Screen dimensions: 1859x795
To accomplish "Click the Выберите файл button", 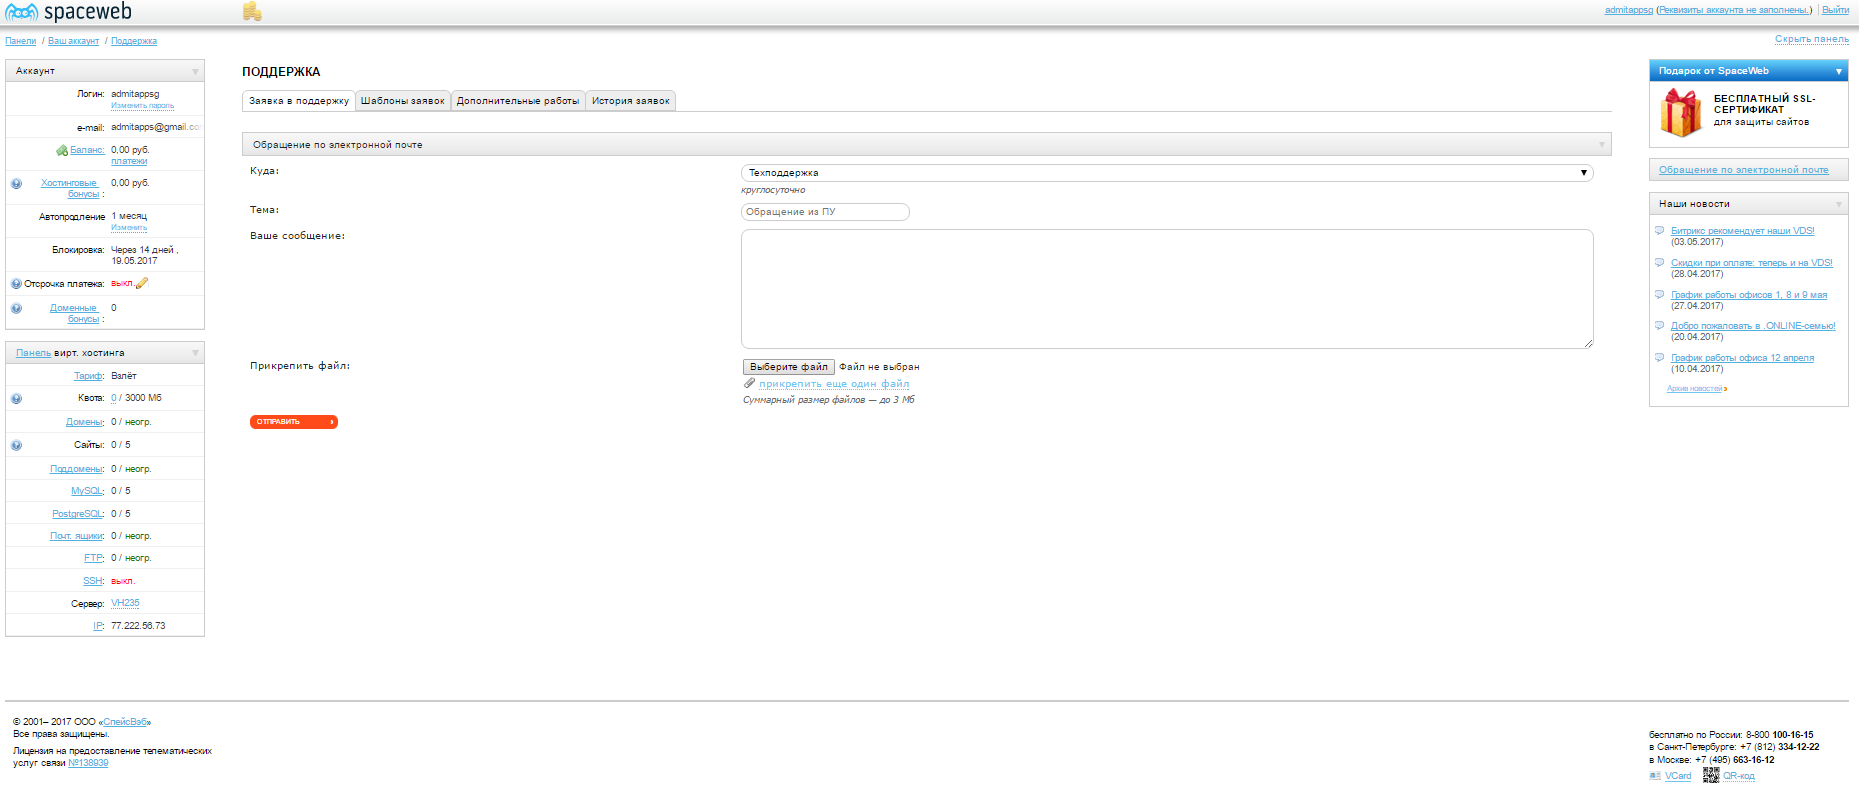I will [x=789, y=367].
